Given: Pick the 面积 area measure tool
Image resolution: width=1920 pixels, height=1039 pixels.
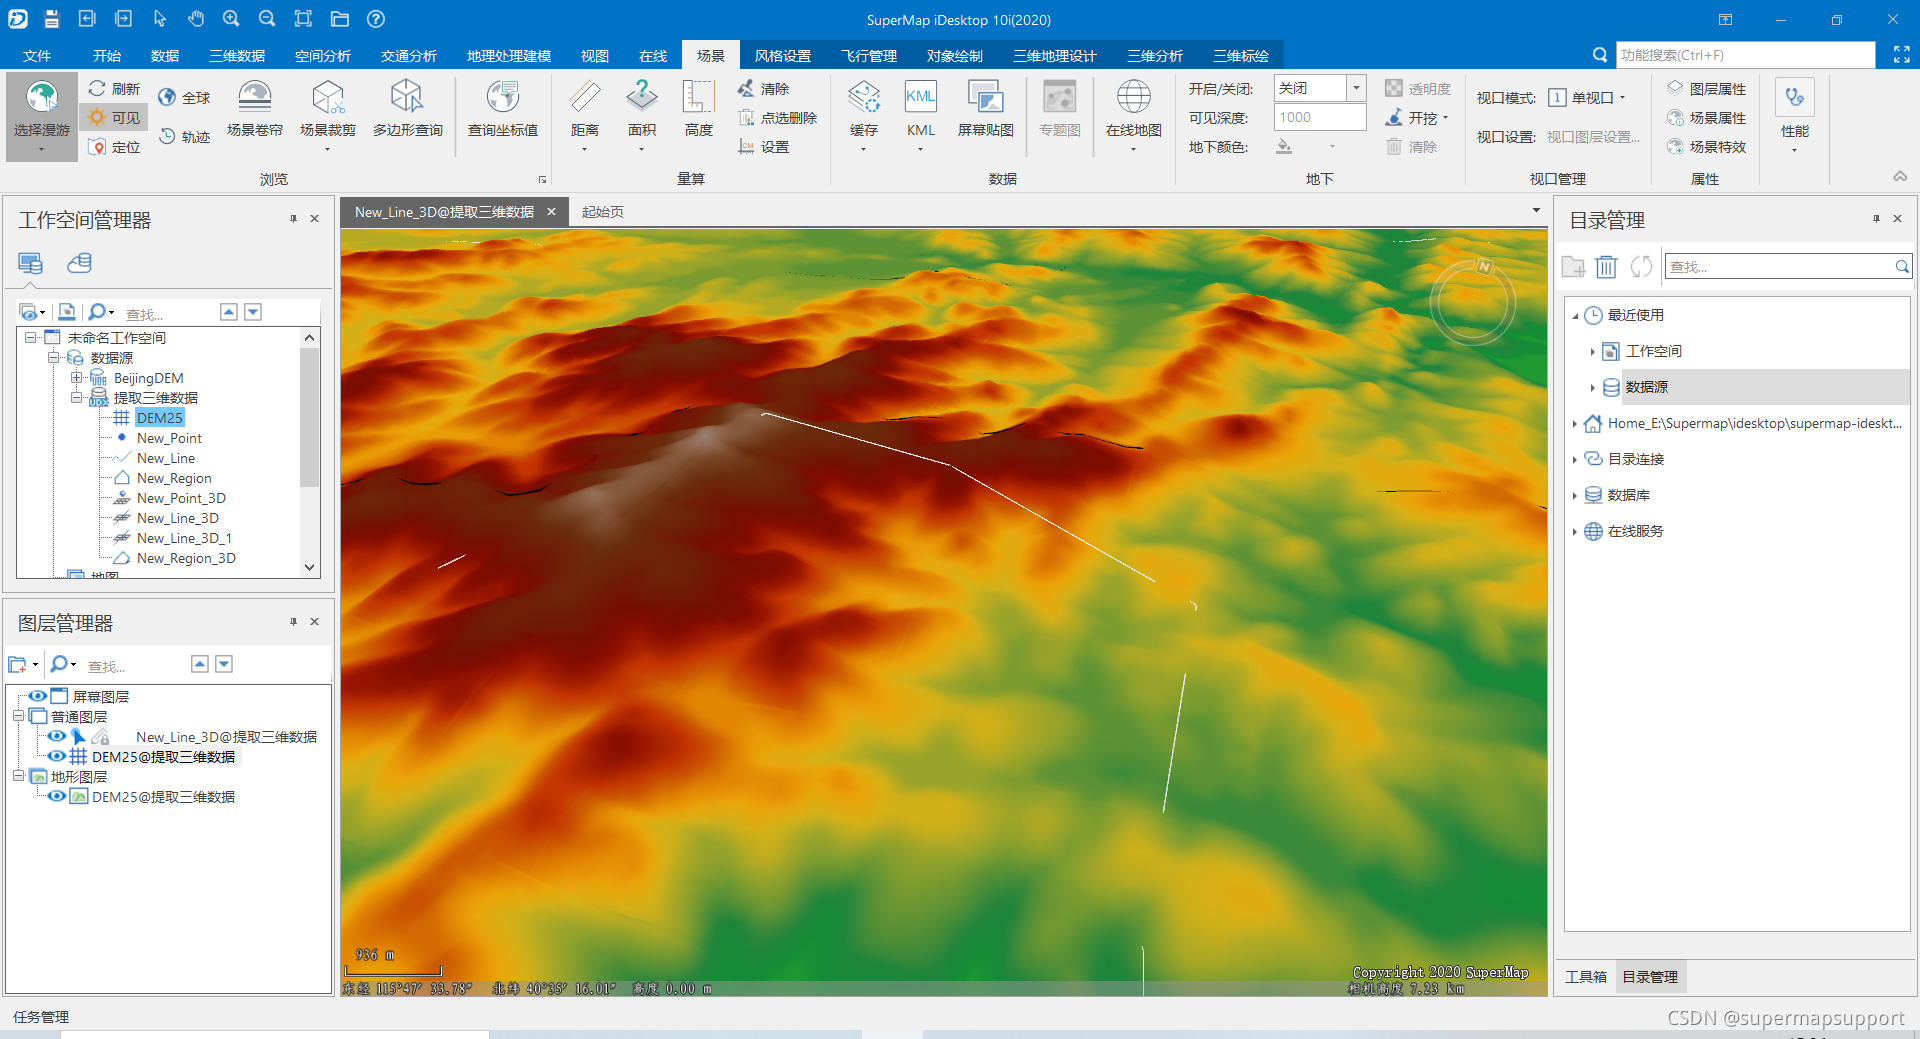Looking at the screenshot, I should [642, 113].
